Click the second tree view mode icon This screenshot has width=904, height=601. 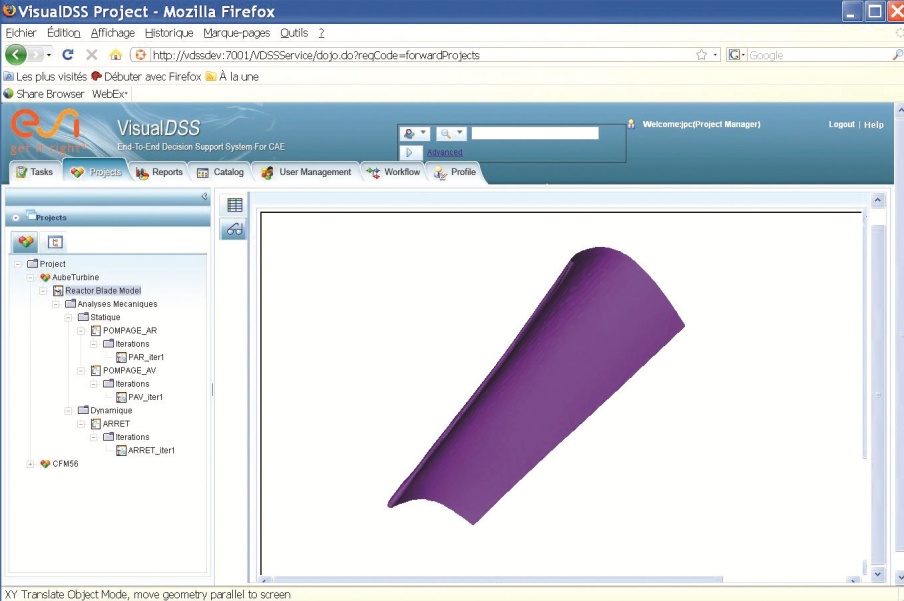tap(55, 242)
